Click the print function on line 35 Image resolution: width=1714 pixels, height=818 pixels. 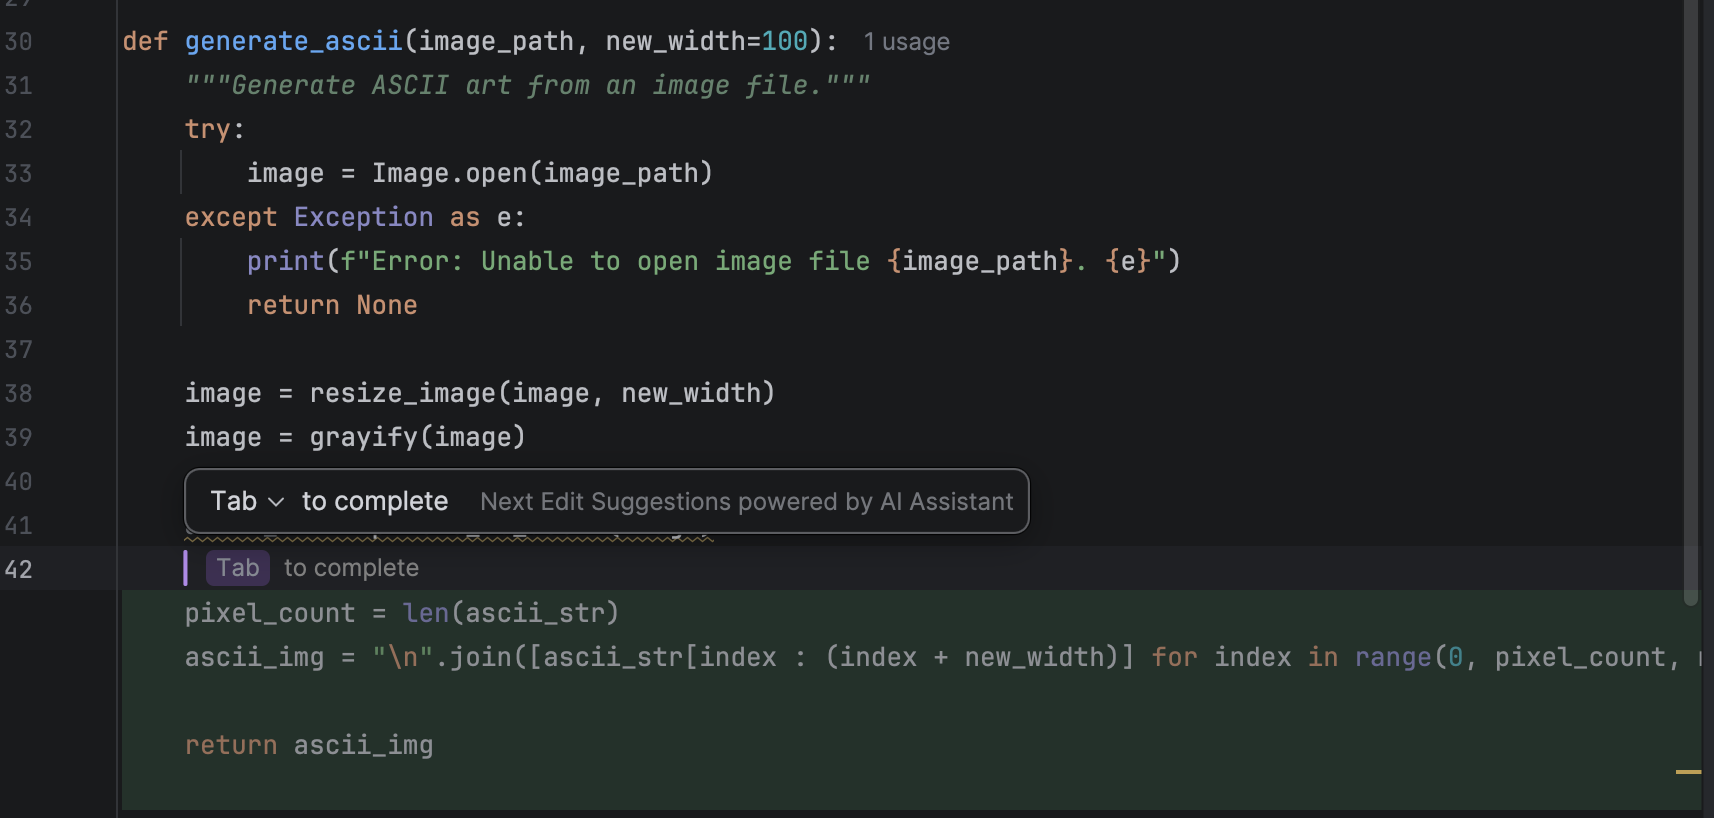pos(285,261)
